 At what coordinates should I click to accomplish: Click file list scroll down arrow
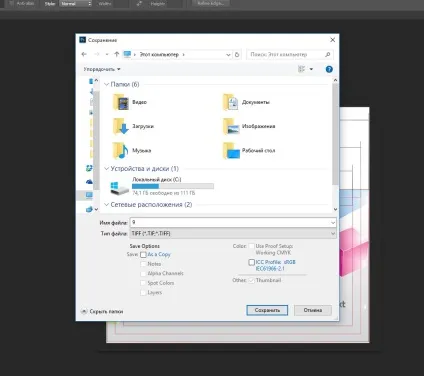pyautogui.click(x=335, y=209)
